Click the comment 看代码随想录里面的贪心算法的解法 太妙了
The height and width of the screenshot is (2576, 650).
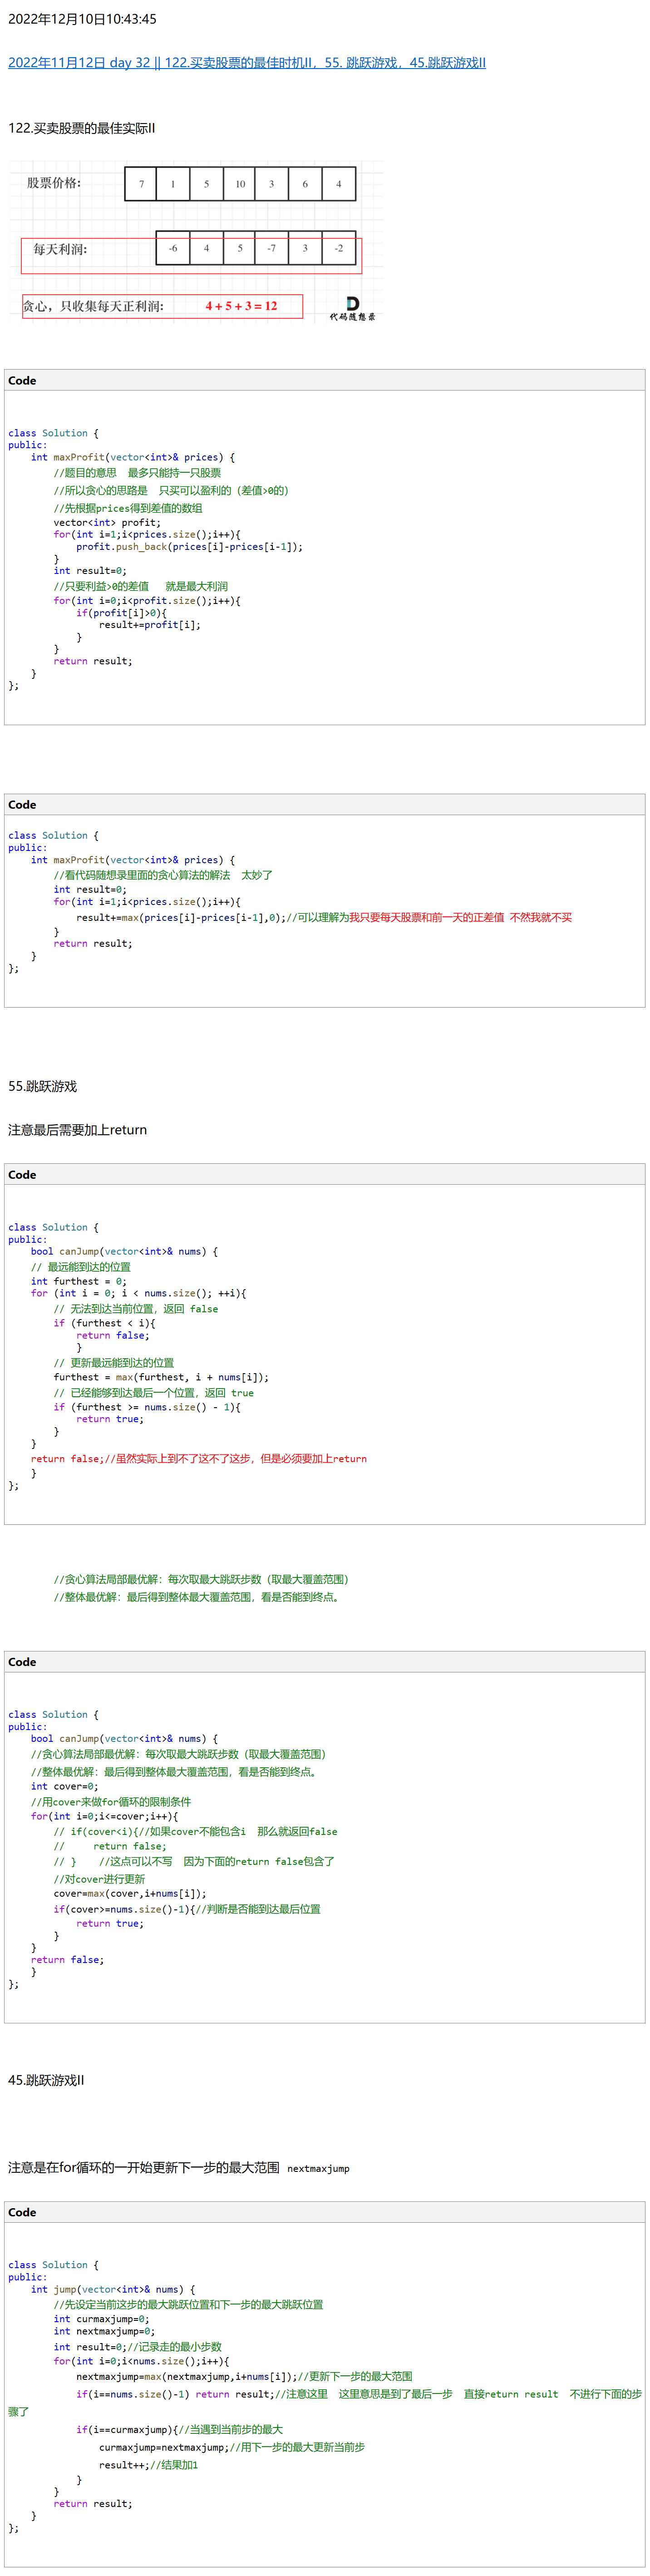(163, 876)
